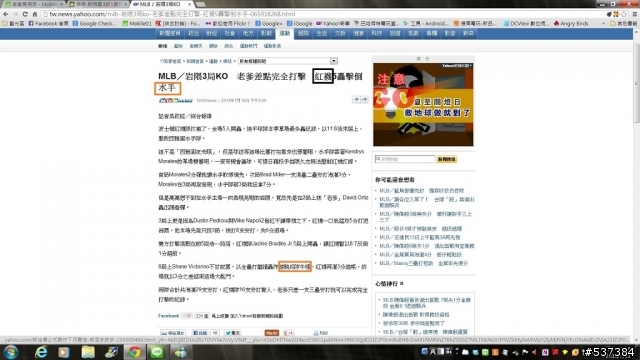Close the active MLB tab
The image size is (640, 360).
pyautogui.click(x=189, y=4)
